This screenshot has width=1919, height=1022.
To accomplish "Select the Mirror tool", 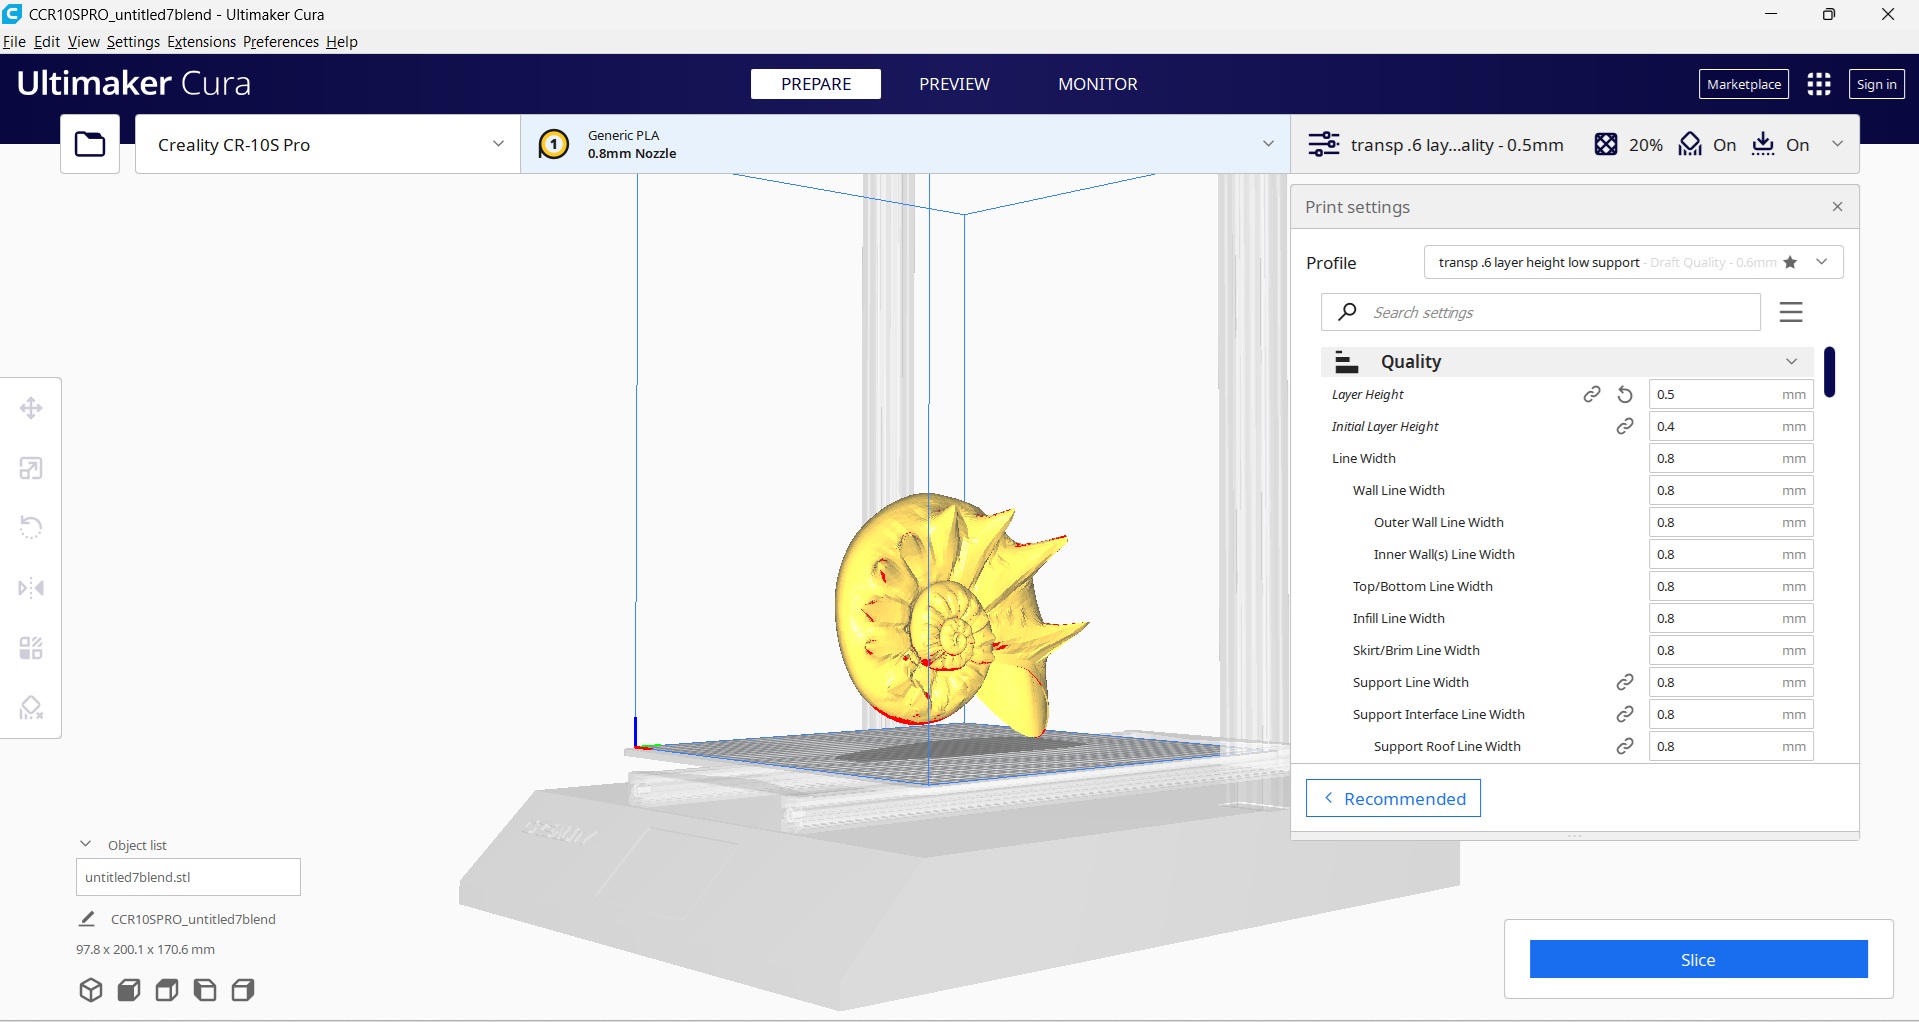I will click(x=31, y=588).
